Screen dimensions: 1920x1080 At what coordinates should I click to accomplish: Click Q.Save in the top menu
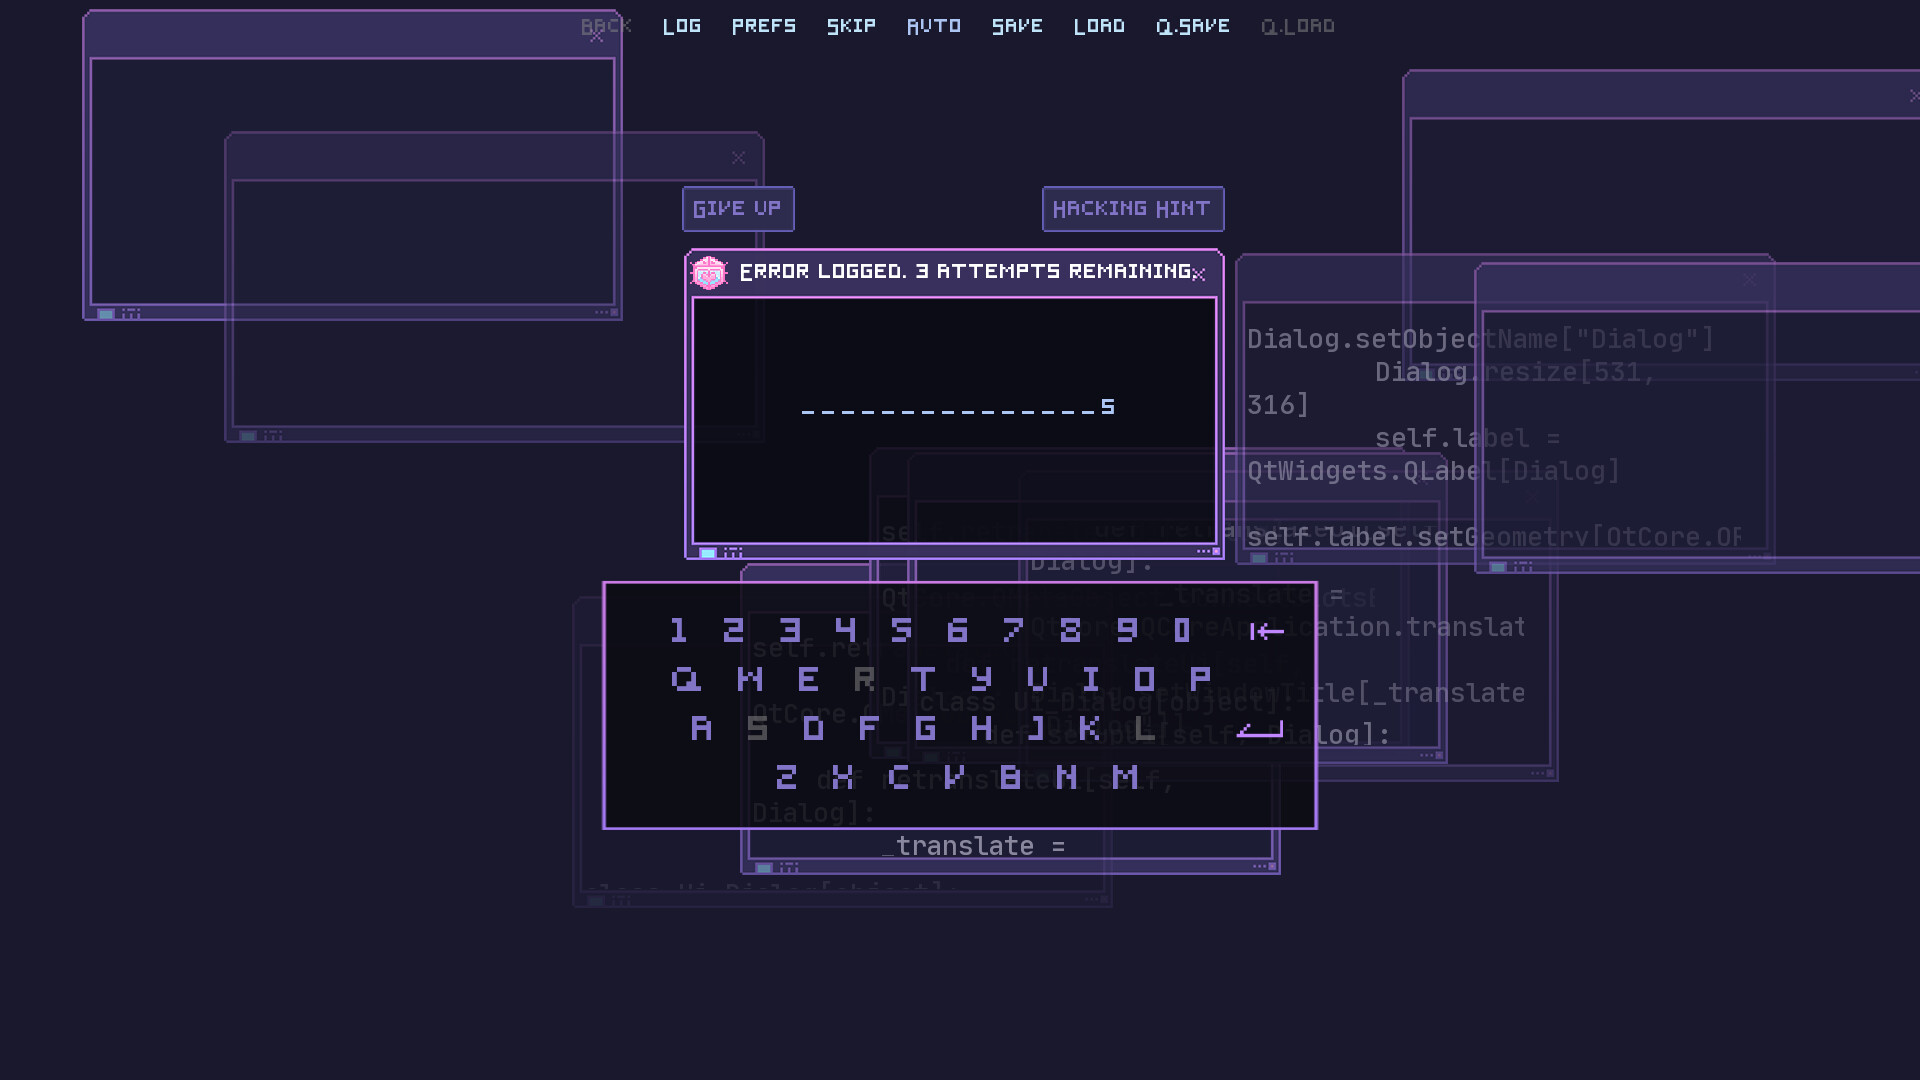pos(1193,26)
